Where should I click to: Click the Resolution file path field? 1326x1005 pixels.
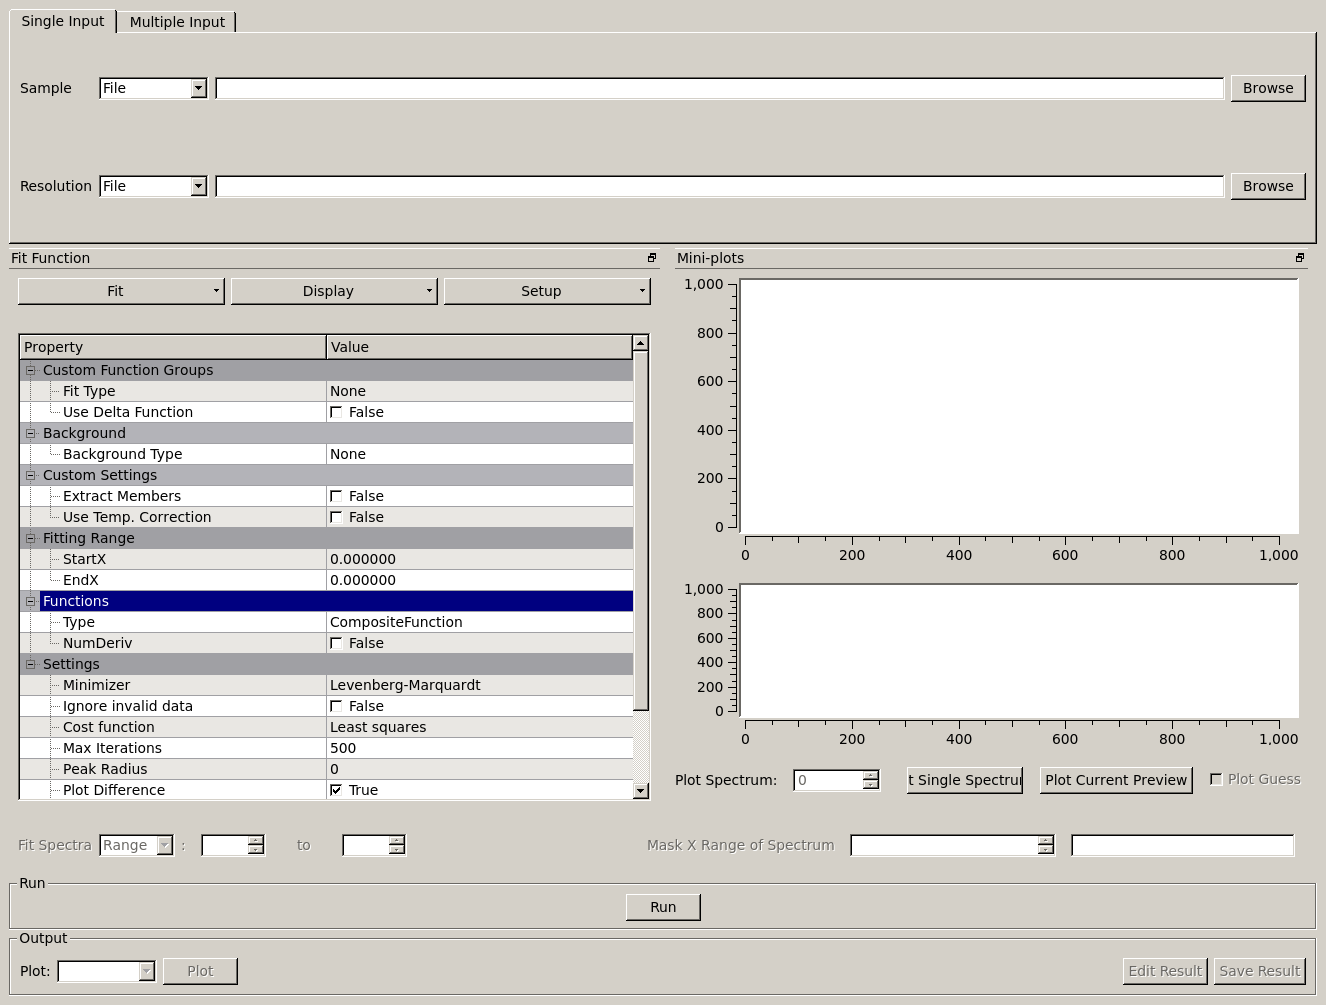pos(719,186)
